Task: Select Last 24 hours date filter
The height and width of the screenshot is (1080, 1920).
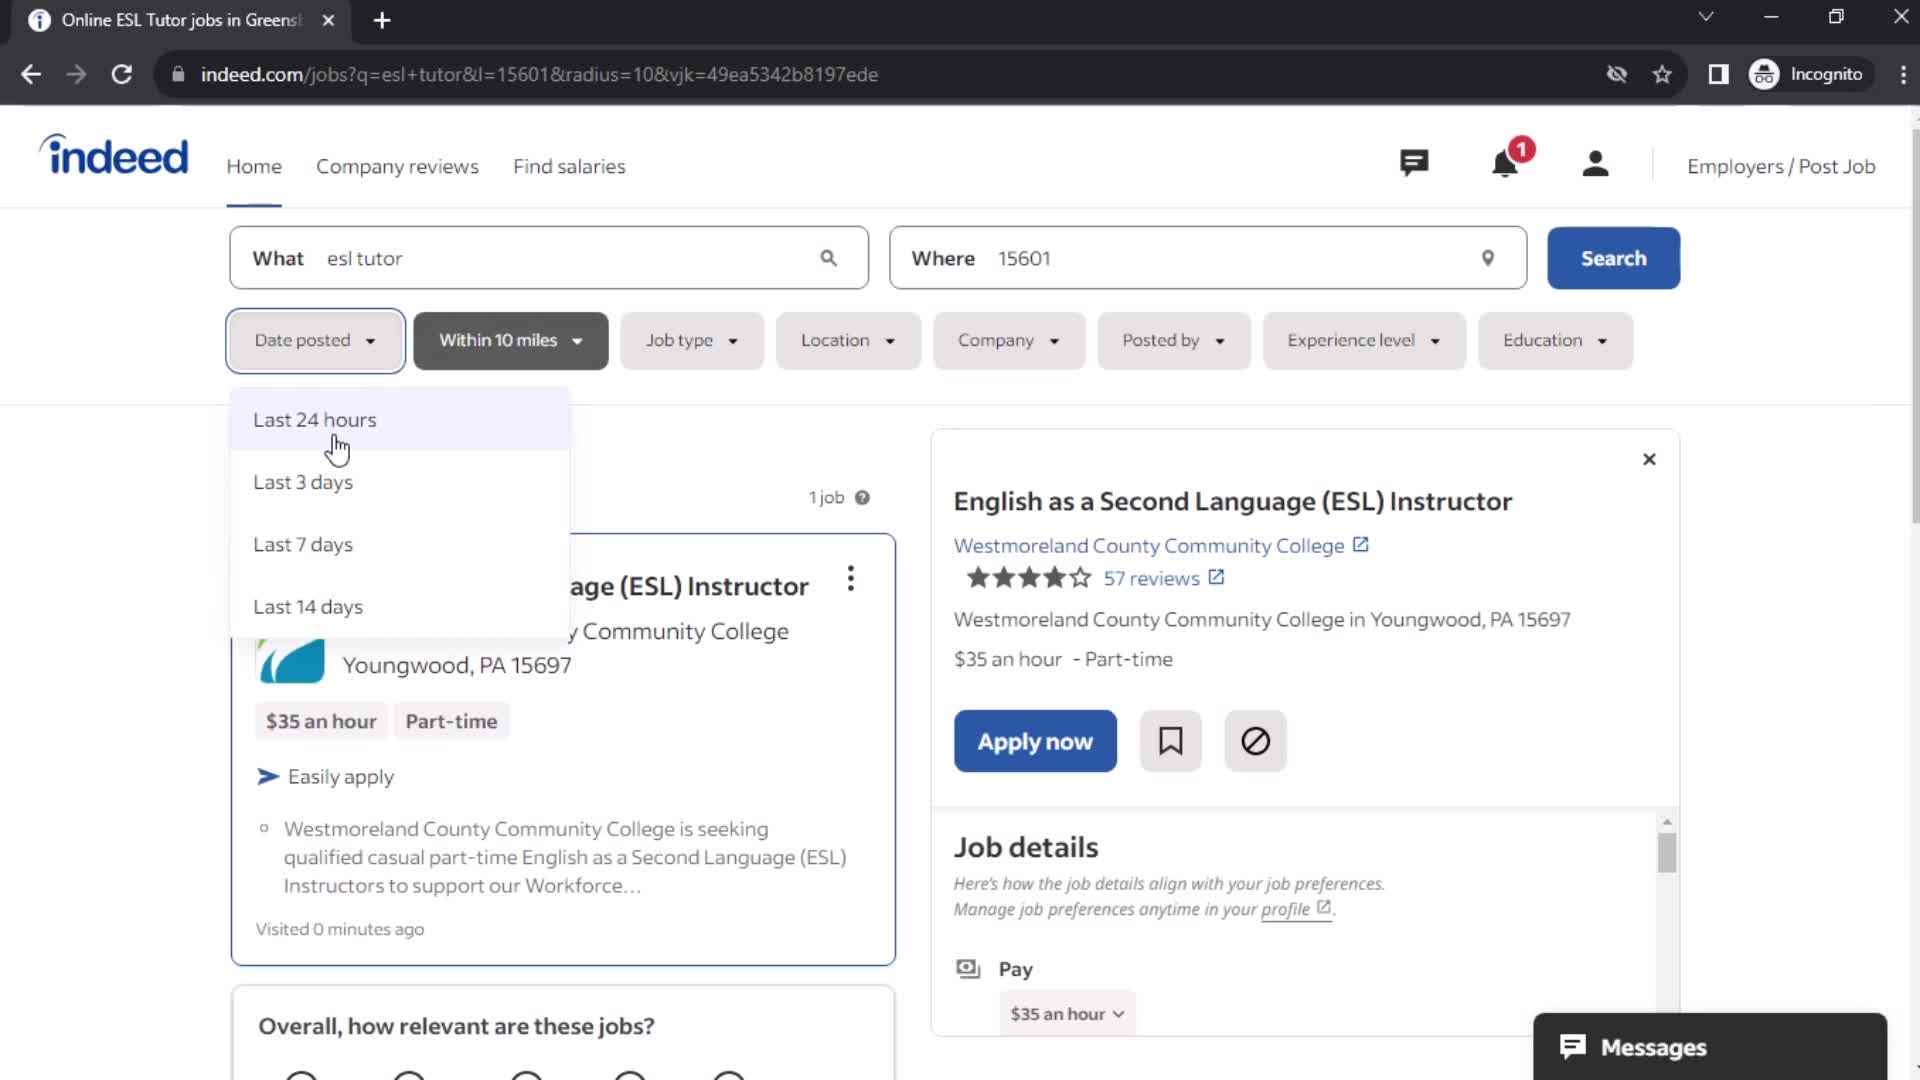Action: [x=314, y=419]
